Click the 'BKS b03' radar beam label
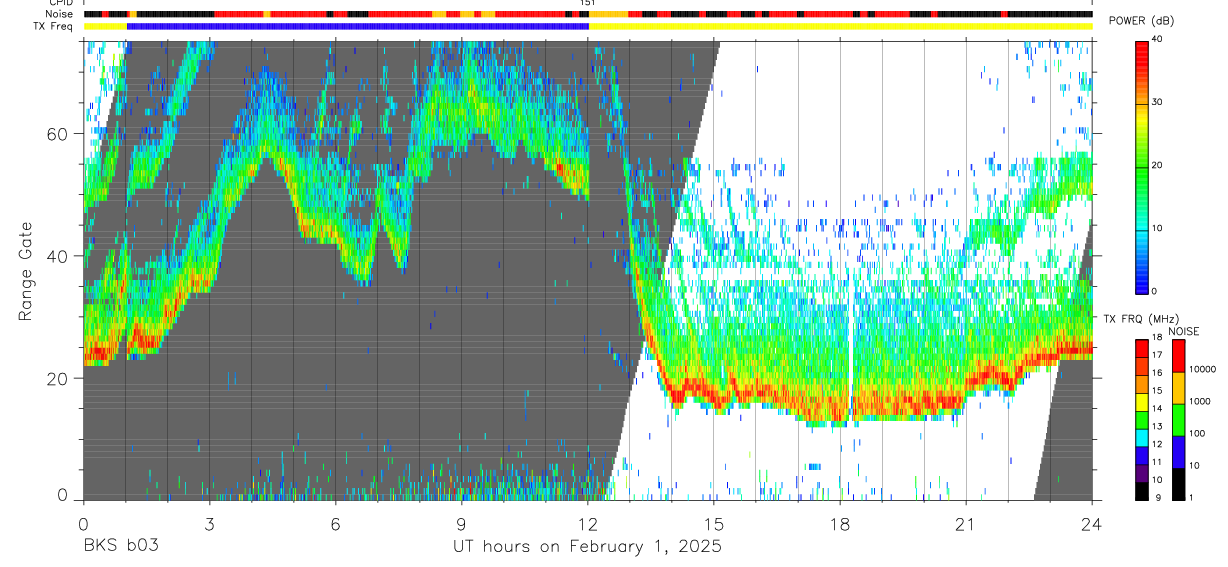Image resolution: width=1228 pixels, height=567 pixels. [x=121, y=546]
